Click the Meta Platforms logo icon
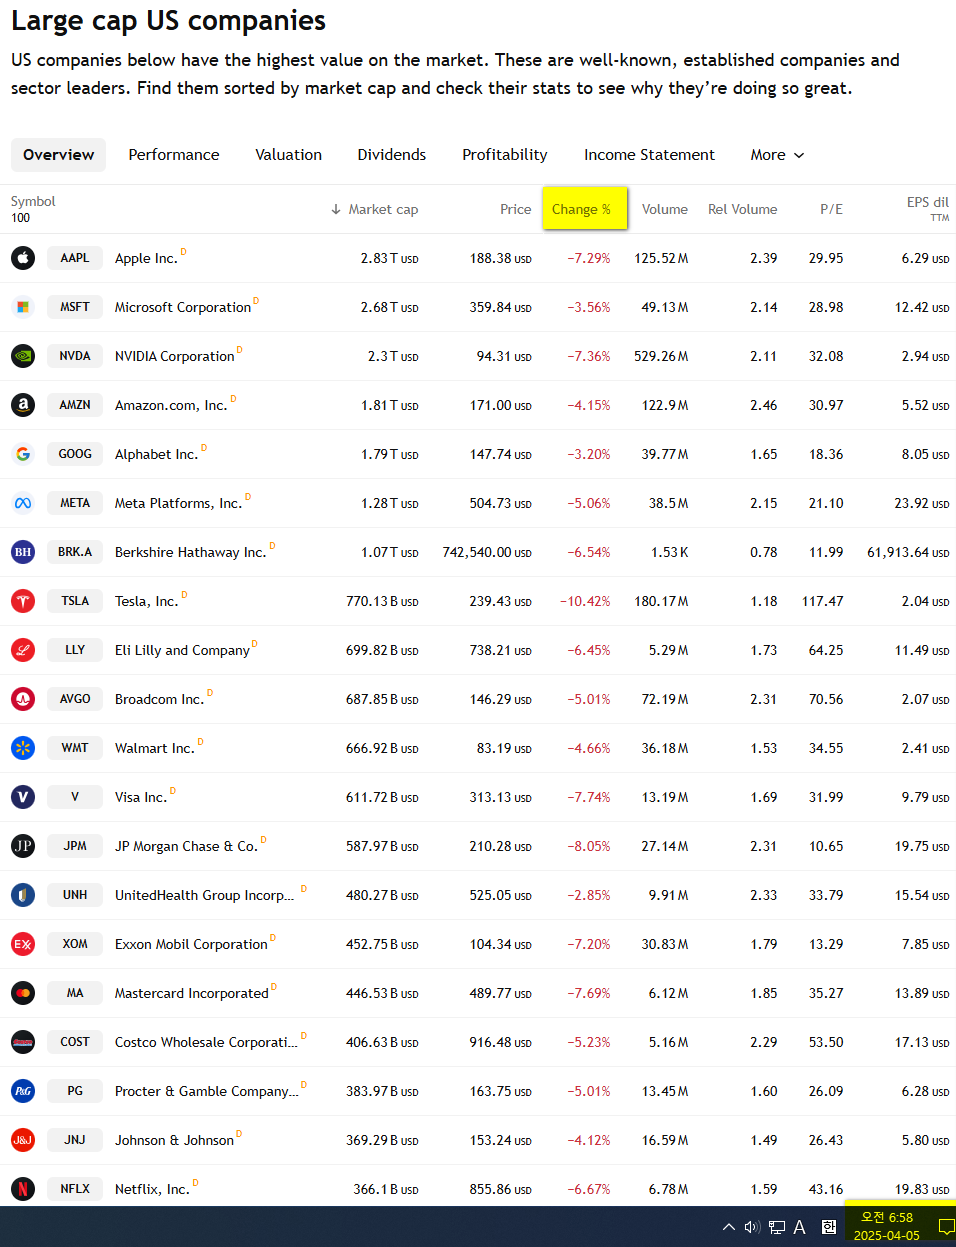The image size is (956, 1247). (23, 503)
